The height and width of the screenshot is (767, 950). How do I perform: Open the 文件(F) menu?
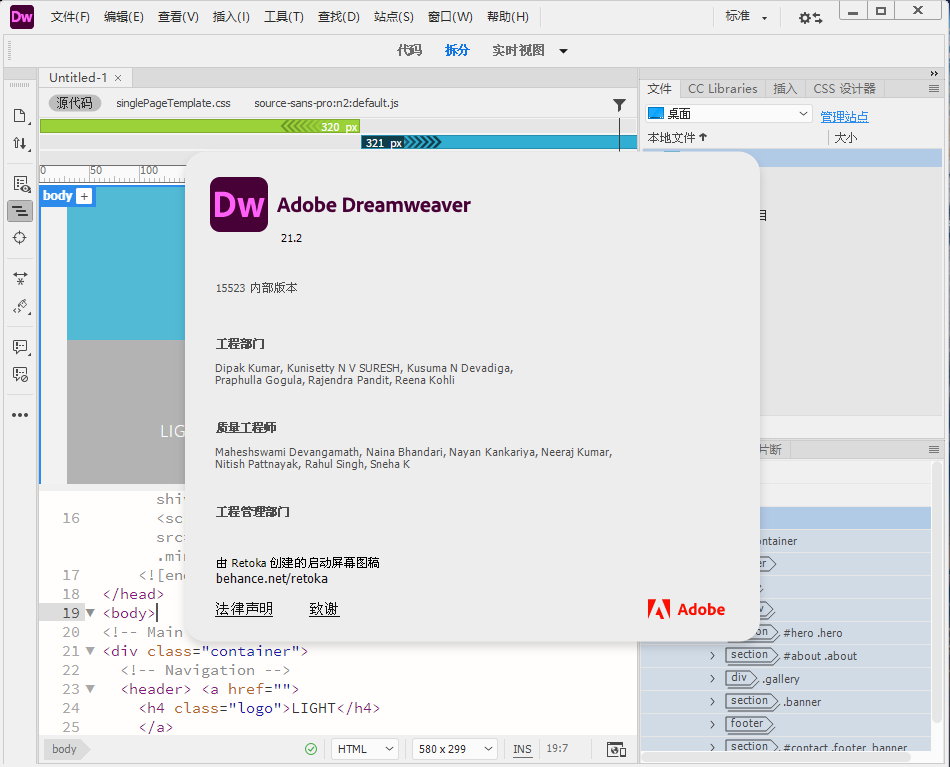click(x=70, y=17)
